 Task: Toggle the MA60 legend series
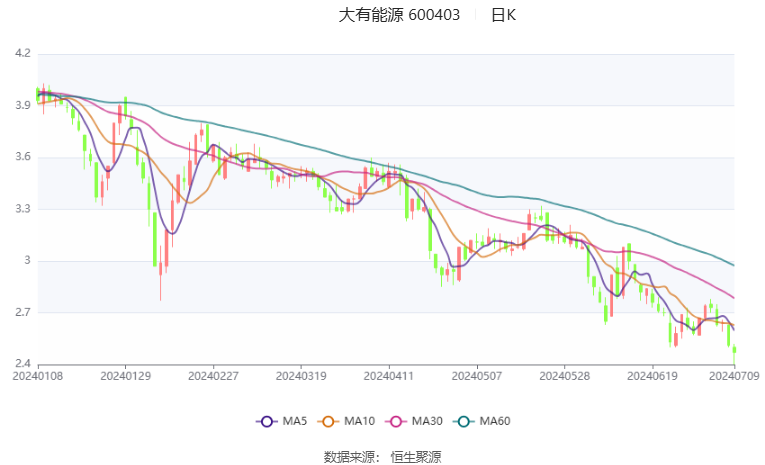482,421
